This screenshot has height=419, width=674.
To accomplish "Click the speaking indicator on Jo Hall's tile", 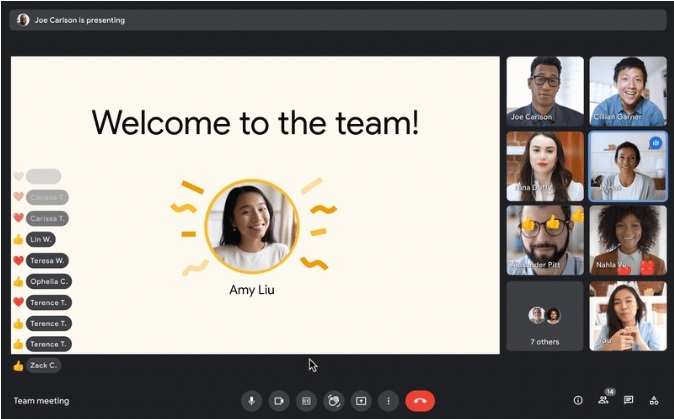I will [656, 143].
